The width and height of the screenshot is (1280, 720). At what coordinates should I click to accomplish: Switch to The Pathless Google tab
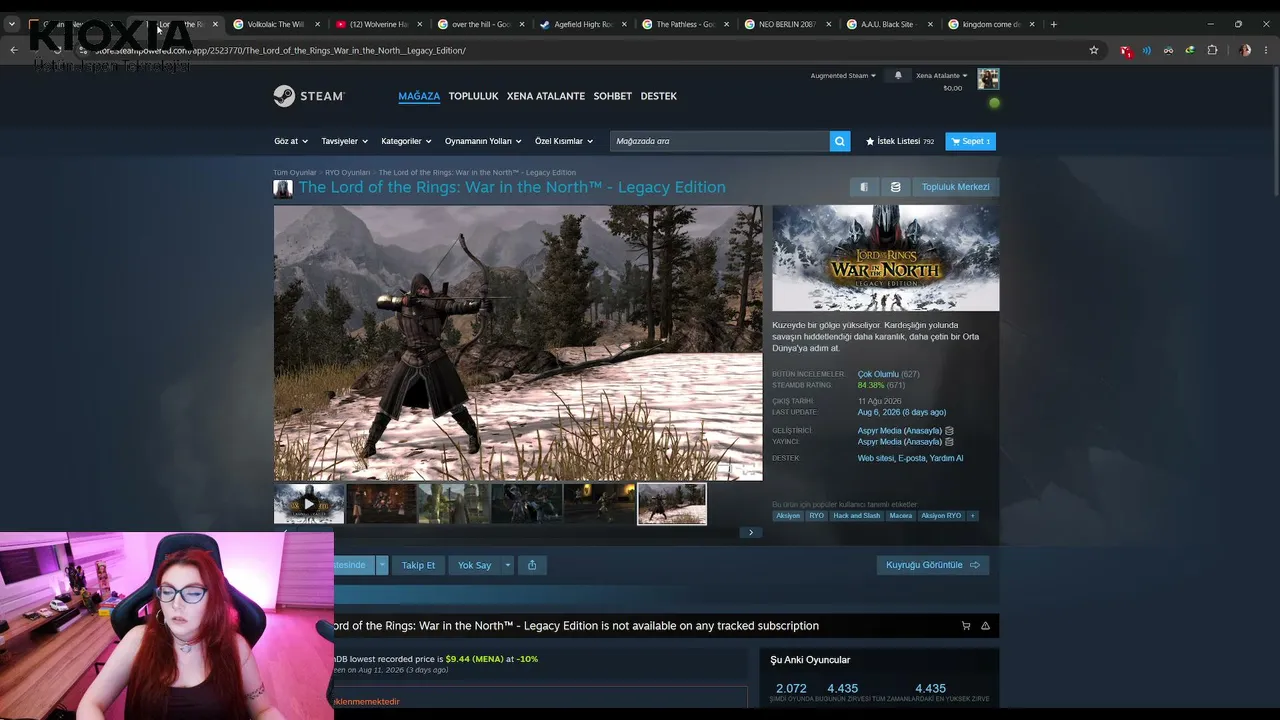685,24
